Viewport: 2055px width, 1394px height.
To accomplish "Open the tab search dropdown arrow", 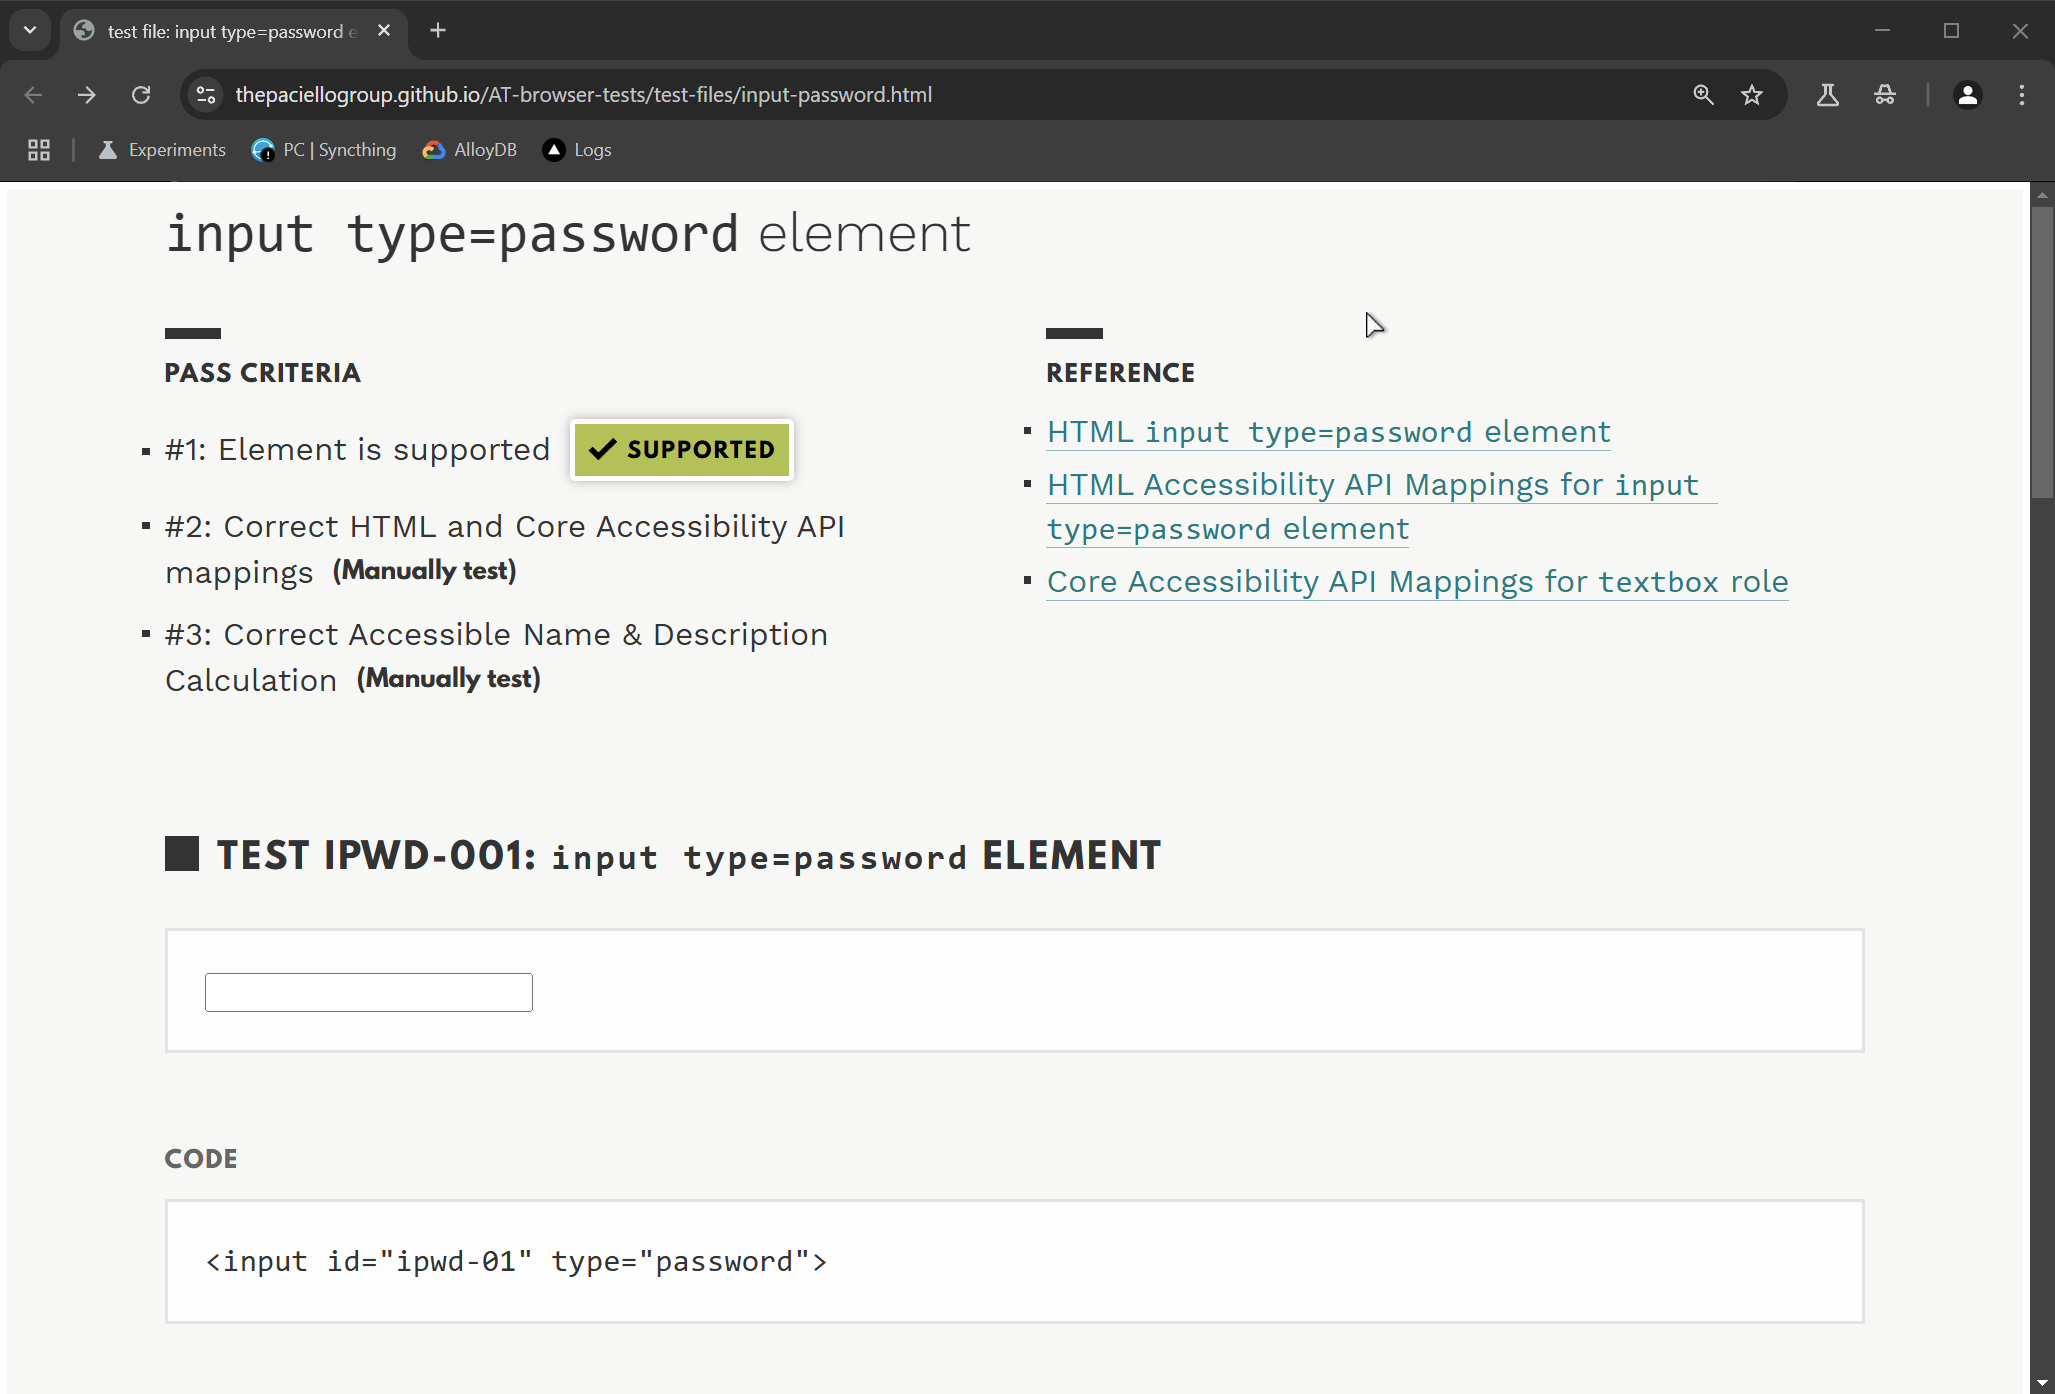I will (30, 30).
